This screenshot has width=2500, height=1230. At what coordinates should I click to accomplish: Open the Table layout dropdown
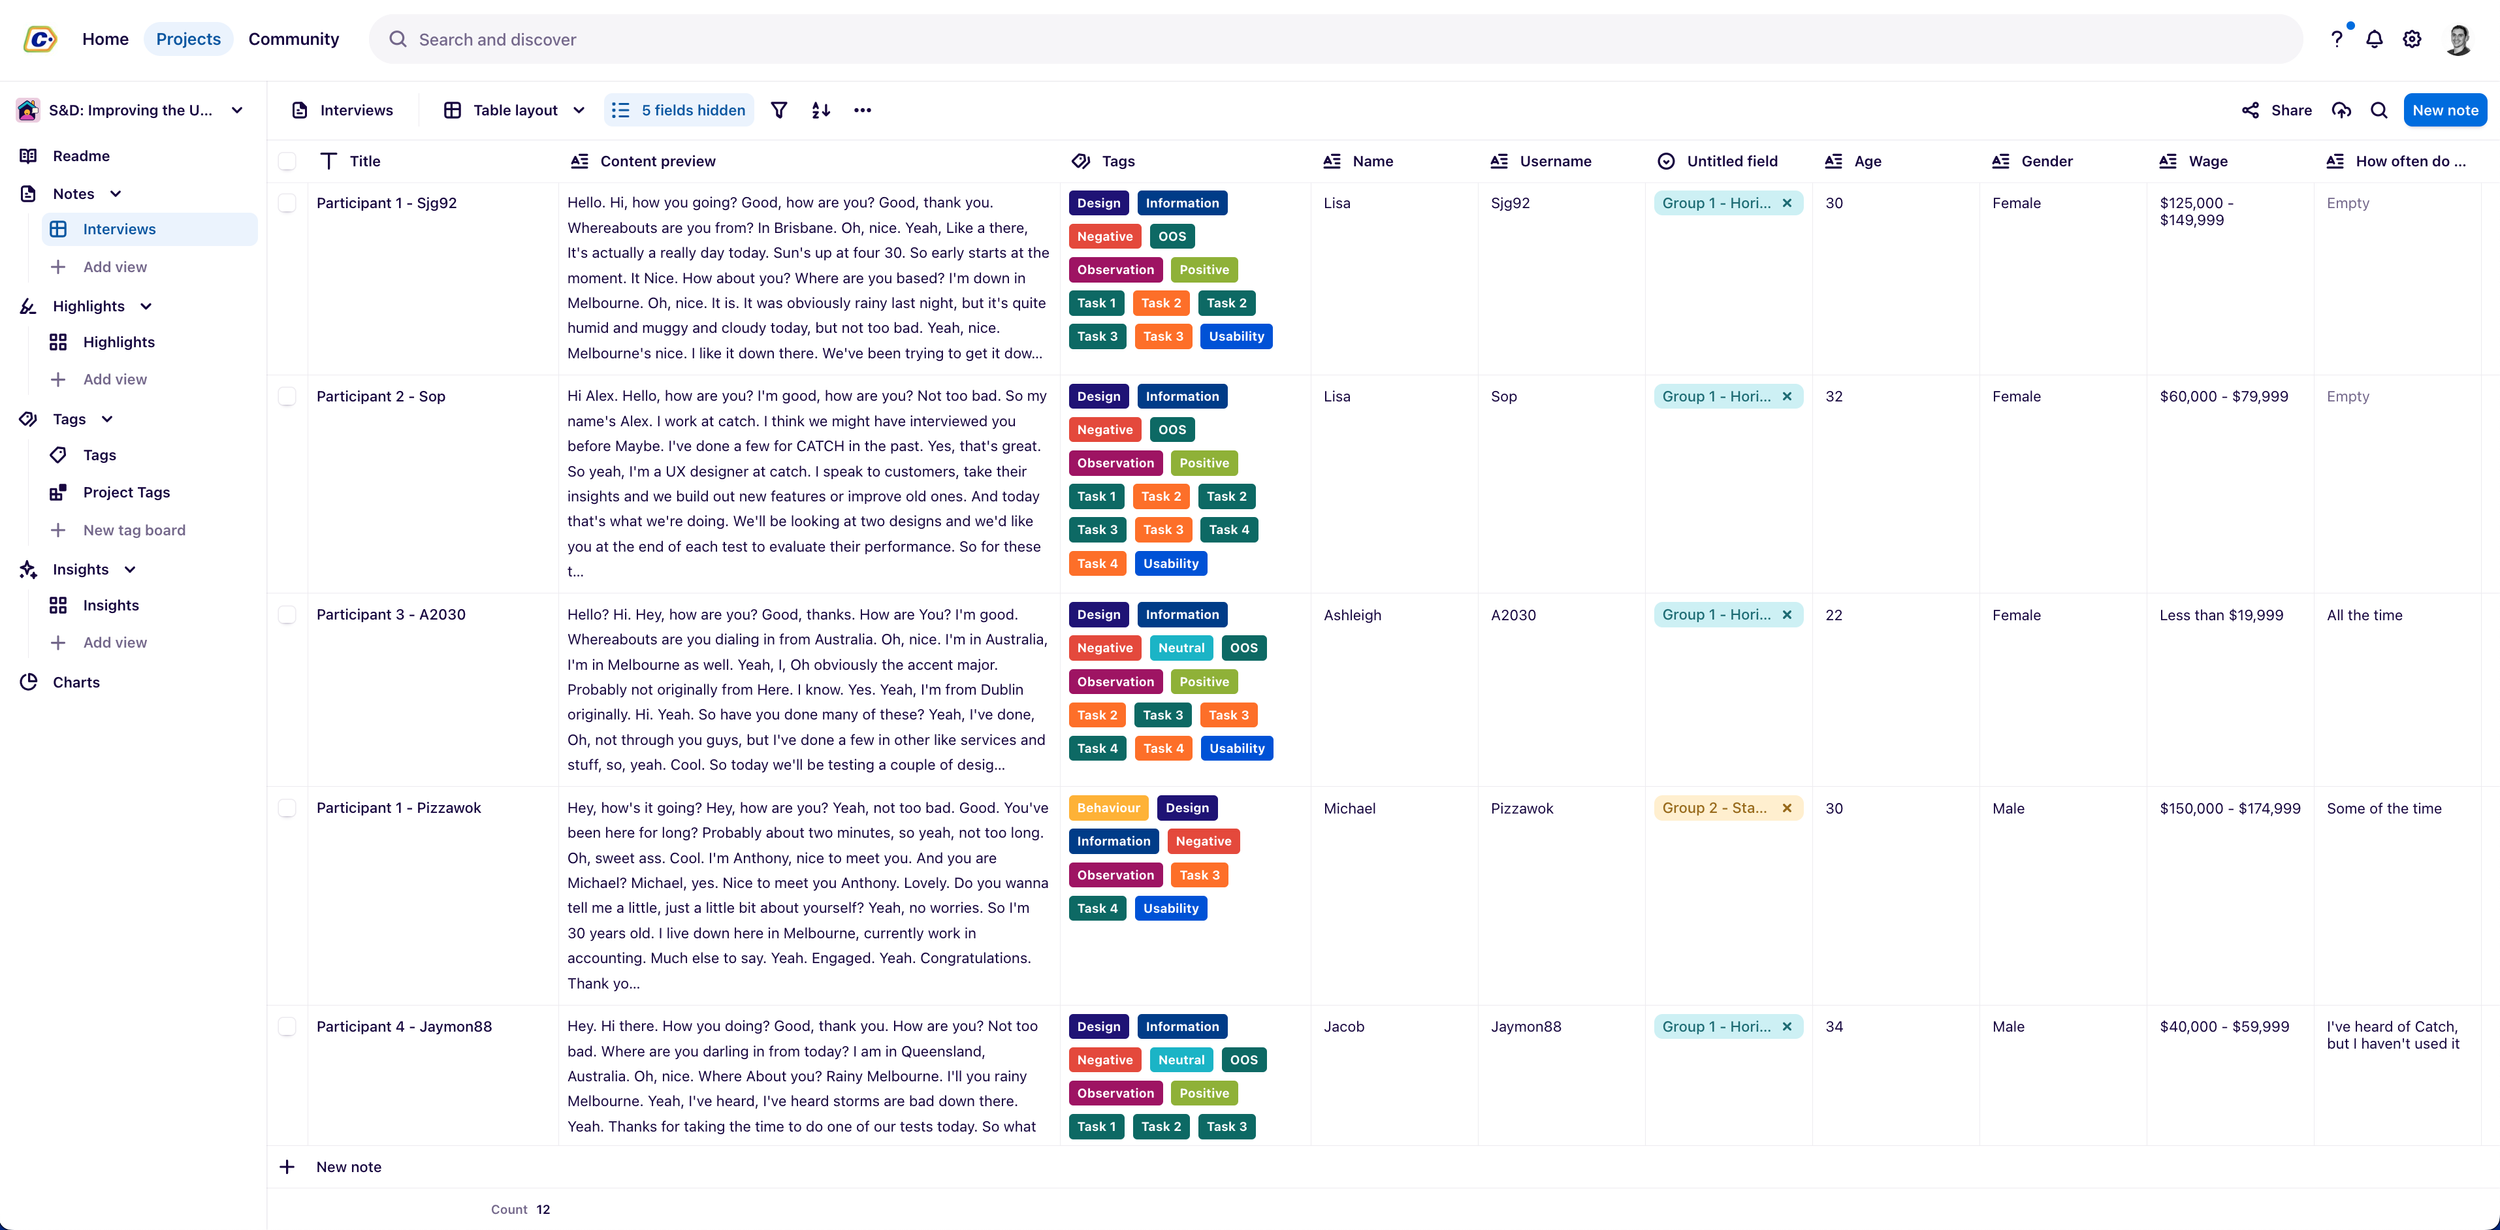coord(514,110)
